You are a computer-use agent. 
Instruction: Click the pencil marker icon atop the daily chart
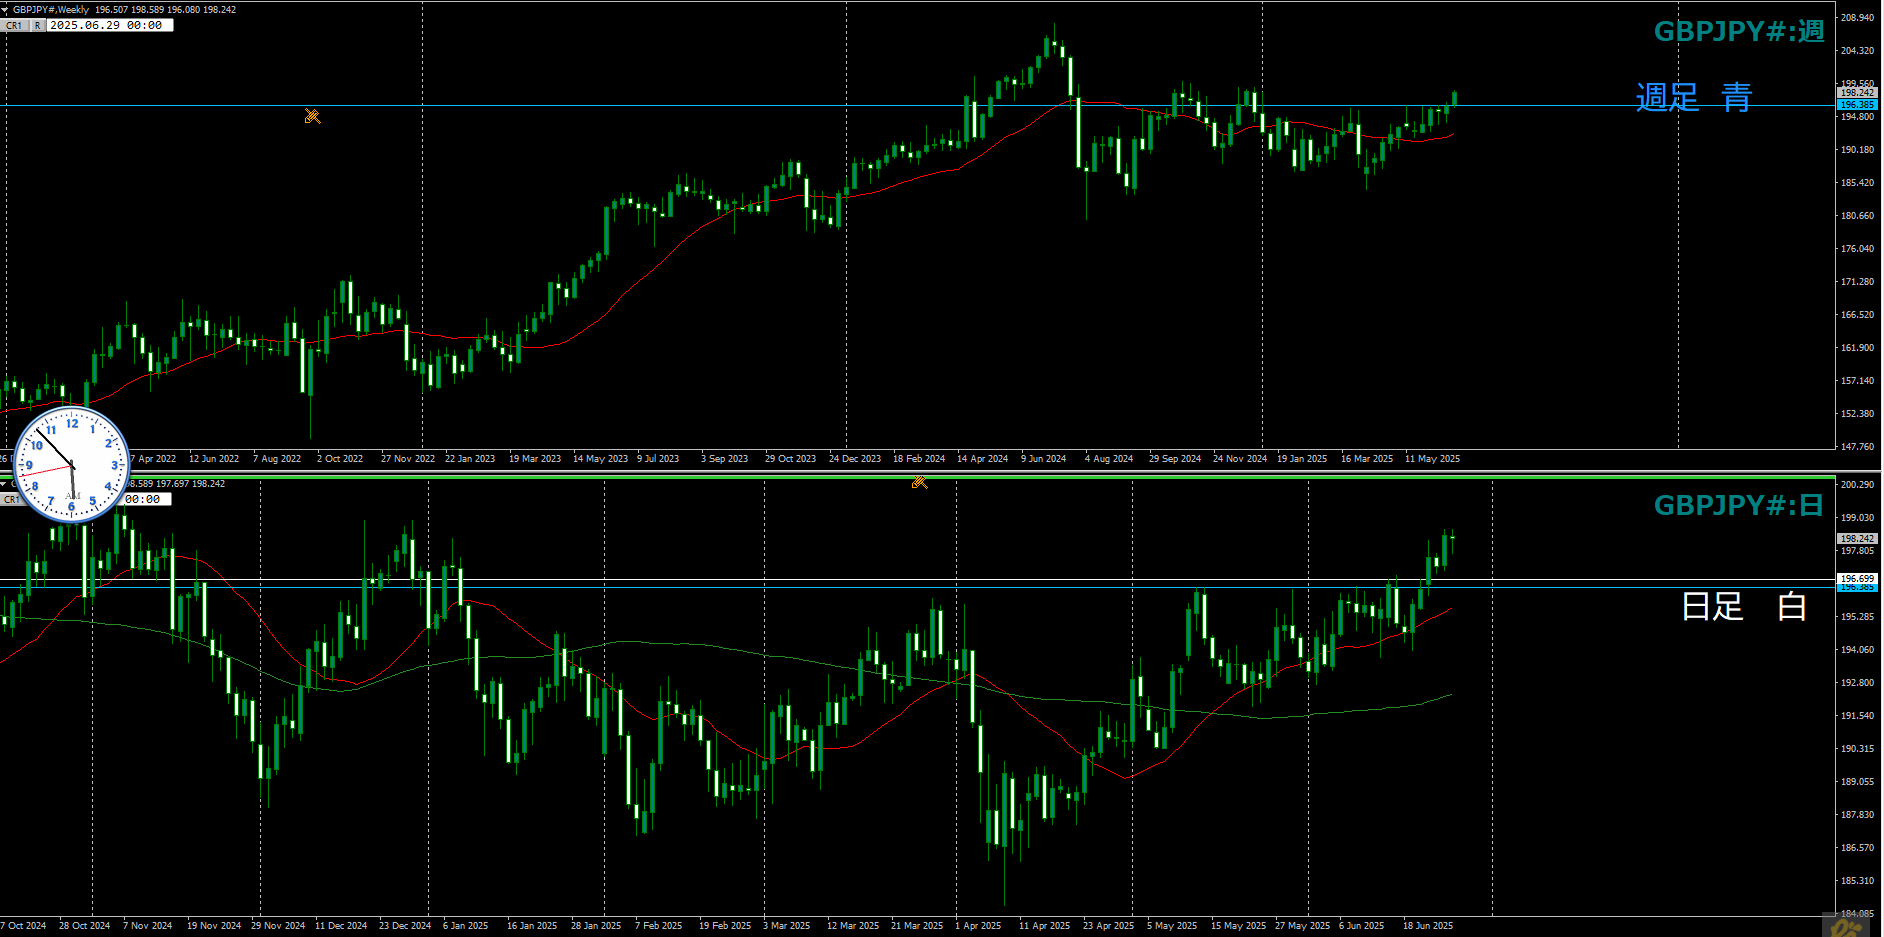[919, 482]
